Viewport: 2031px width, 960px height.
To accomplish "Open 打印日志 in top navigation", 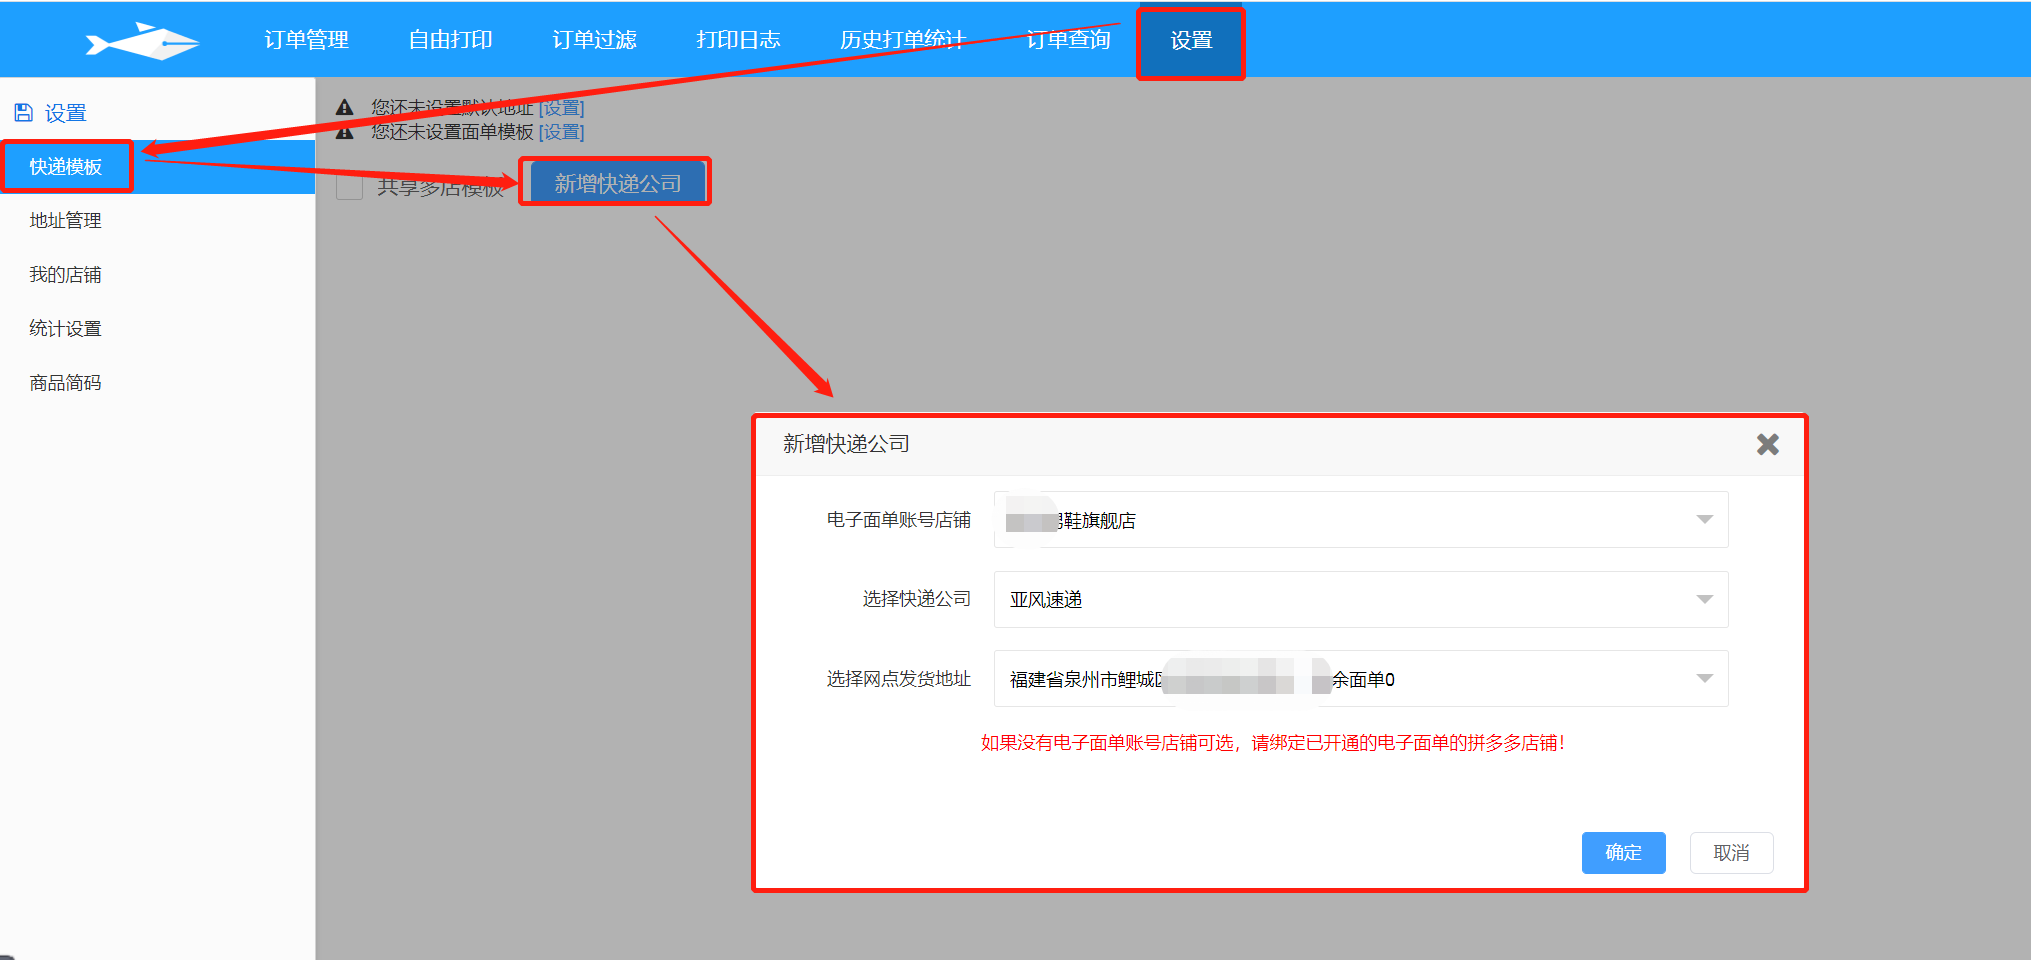I will [738, 40].
